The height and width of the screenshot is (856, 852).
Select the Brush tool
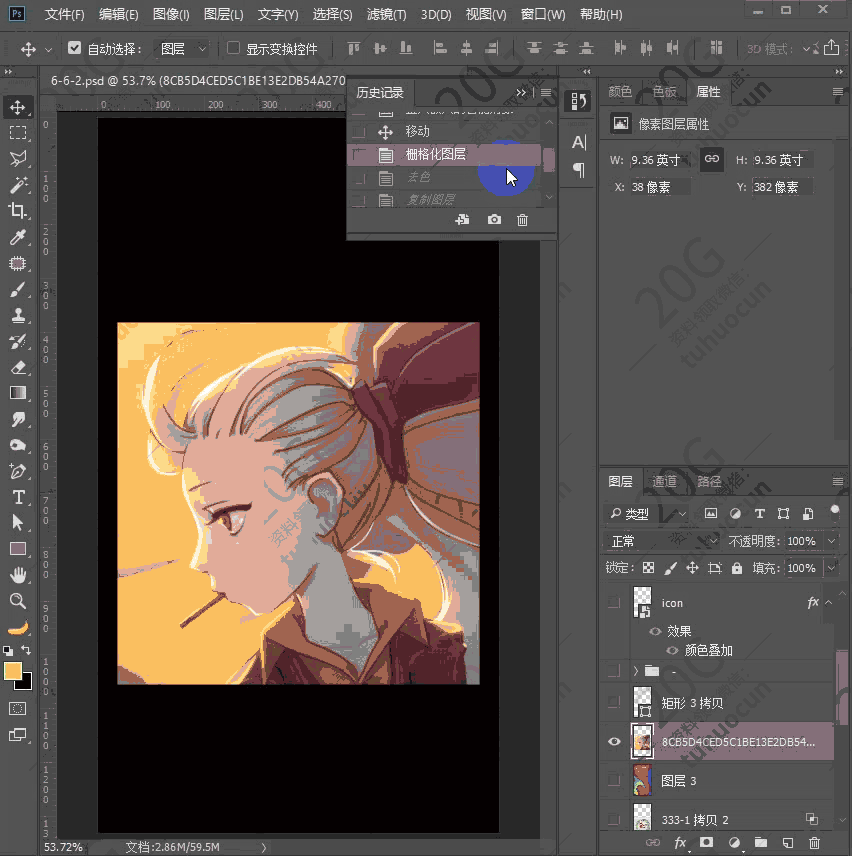tap(17, 289)
